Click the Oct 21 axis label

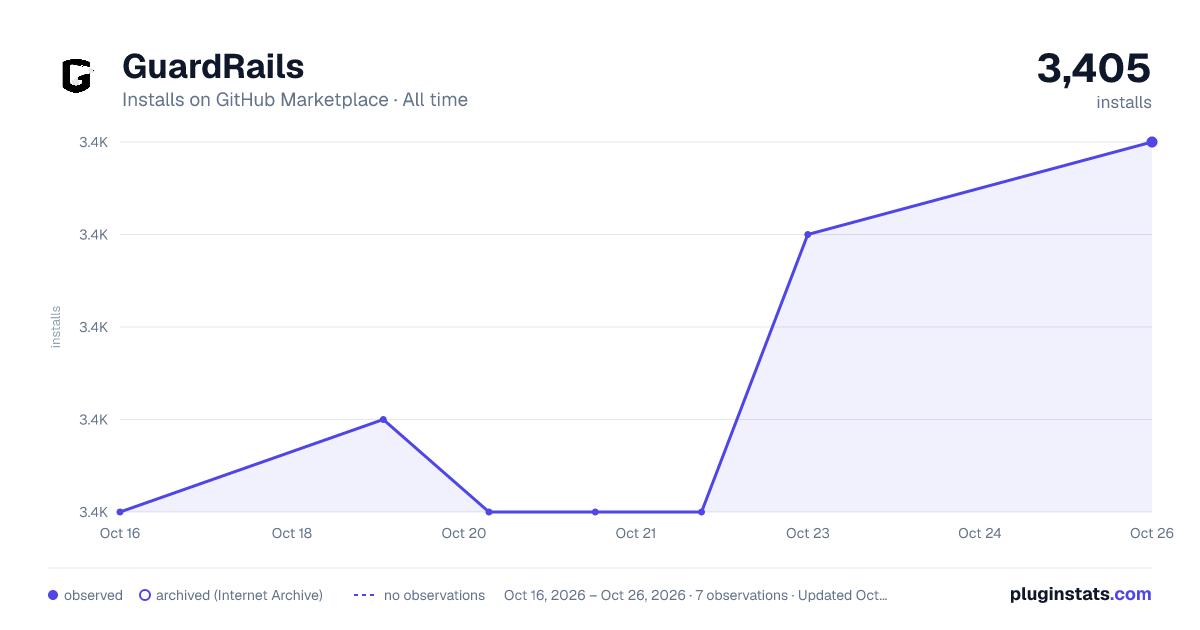point(636,533)
